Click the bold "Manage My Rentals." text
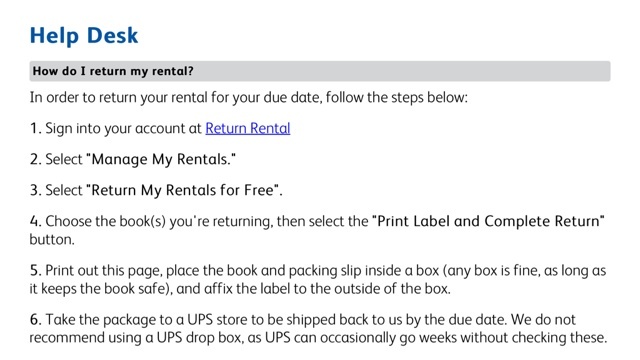This screenshot has width=640, height=360. tap(163, 159)
